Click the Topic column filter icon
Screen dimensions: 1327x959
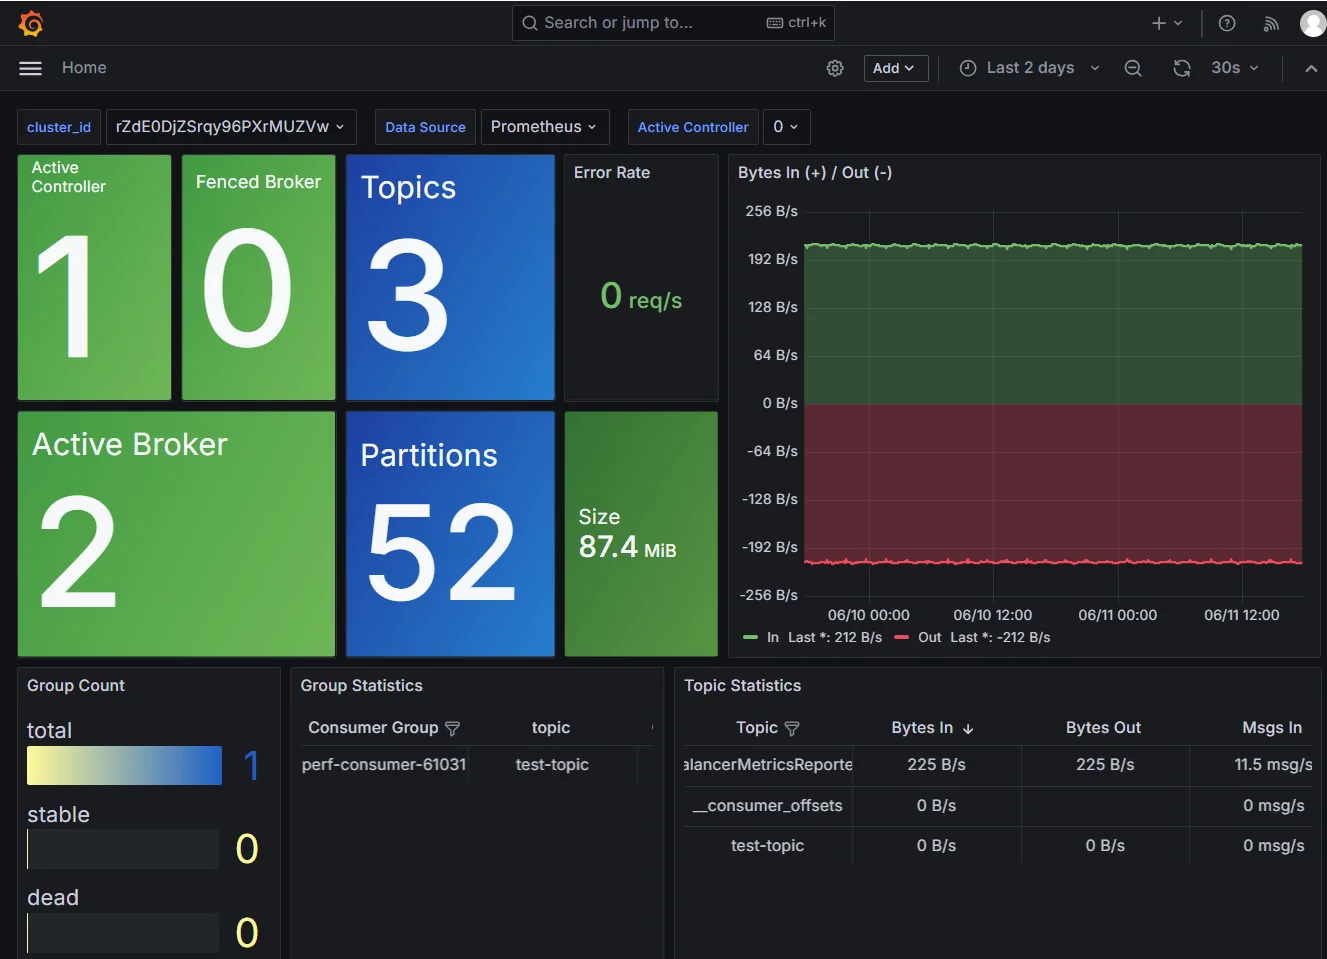[792, 729]
